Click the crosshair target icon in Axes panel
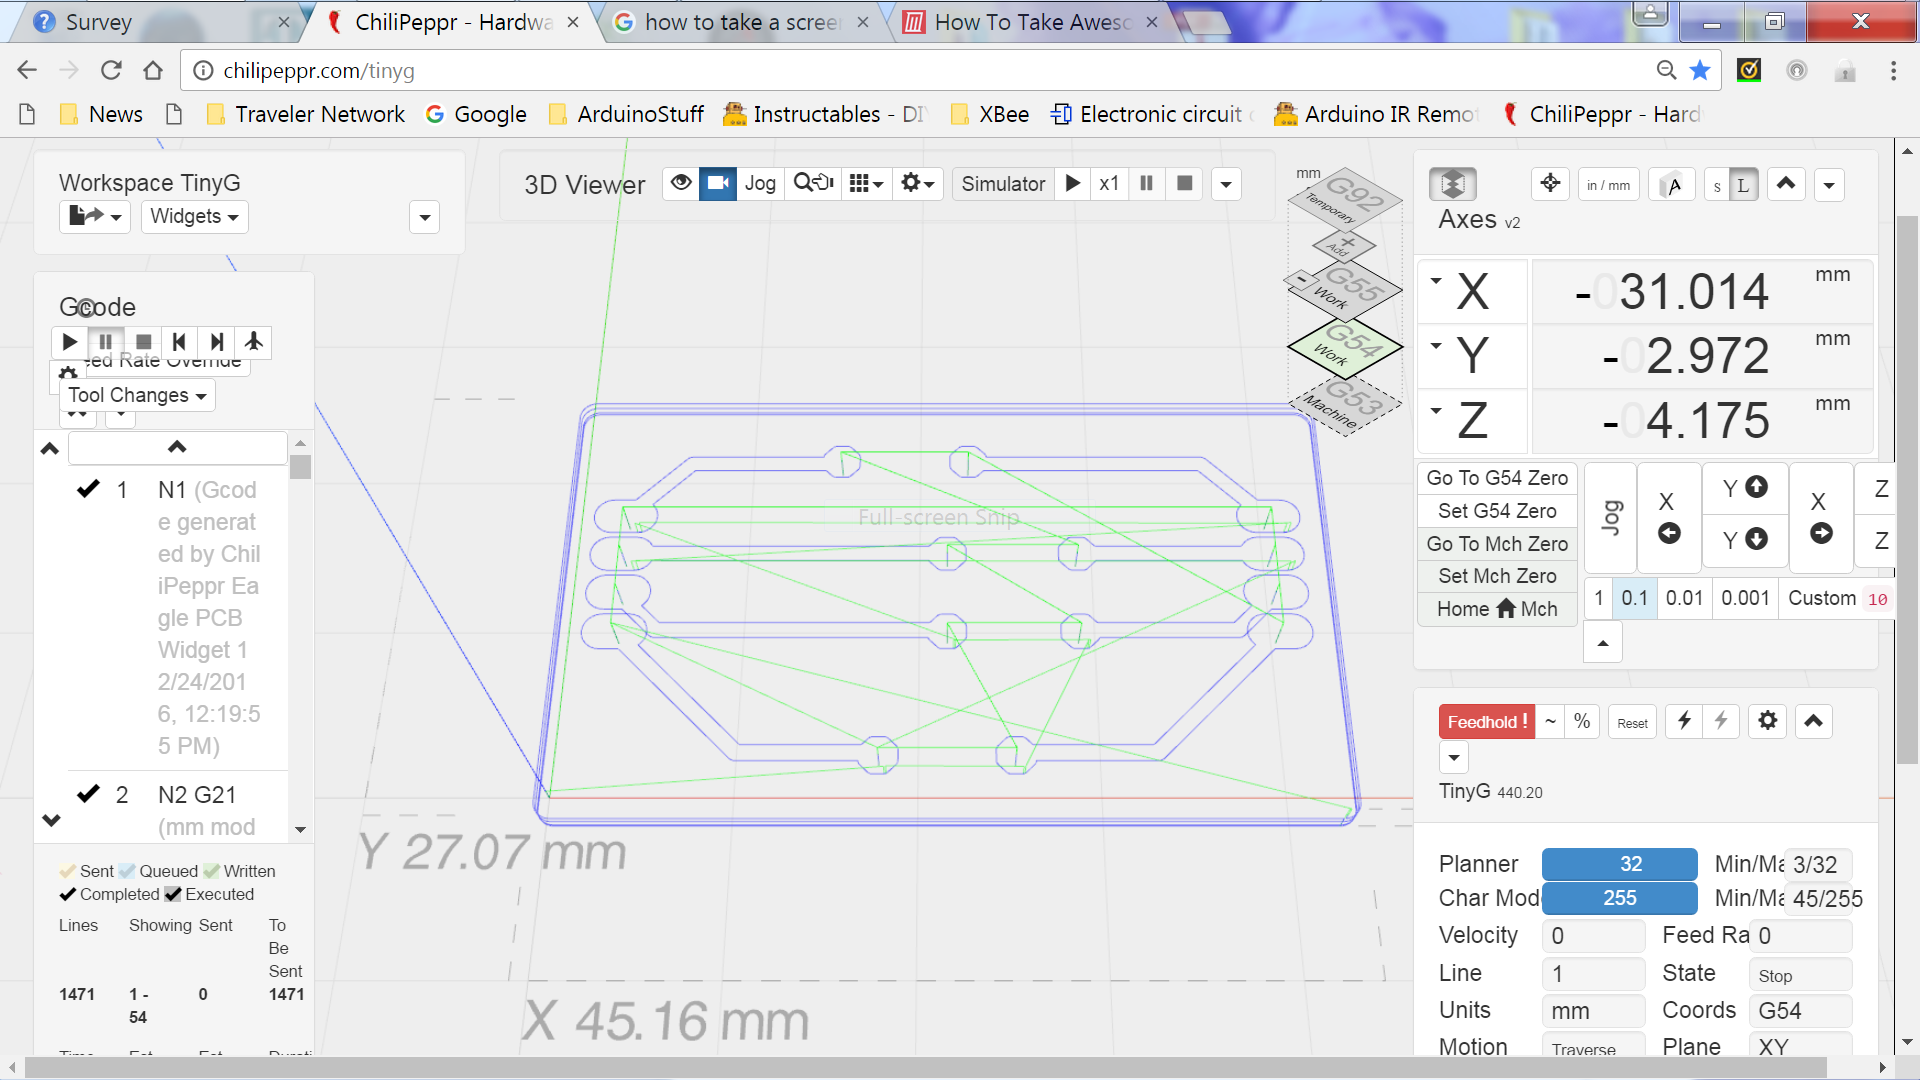The image size is (1920, 1080). pyautogui.click(x=1550, y=183)
